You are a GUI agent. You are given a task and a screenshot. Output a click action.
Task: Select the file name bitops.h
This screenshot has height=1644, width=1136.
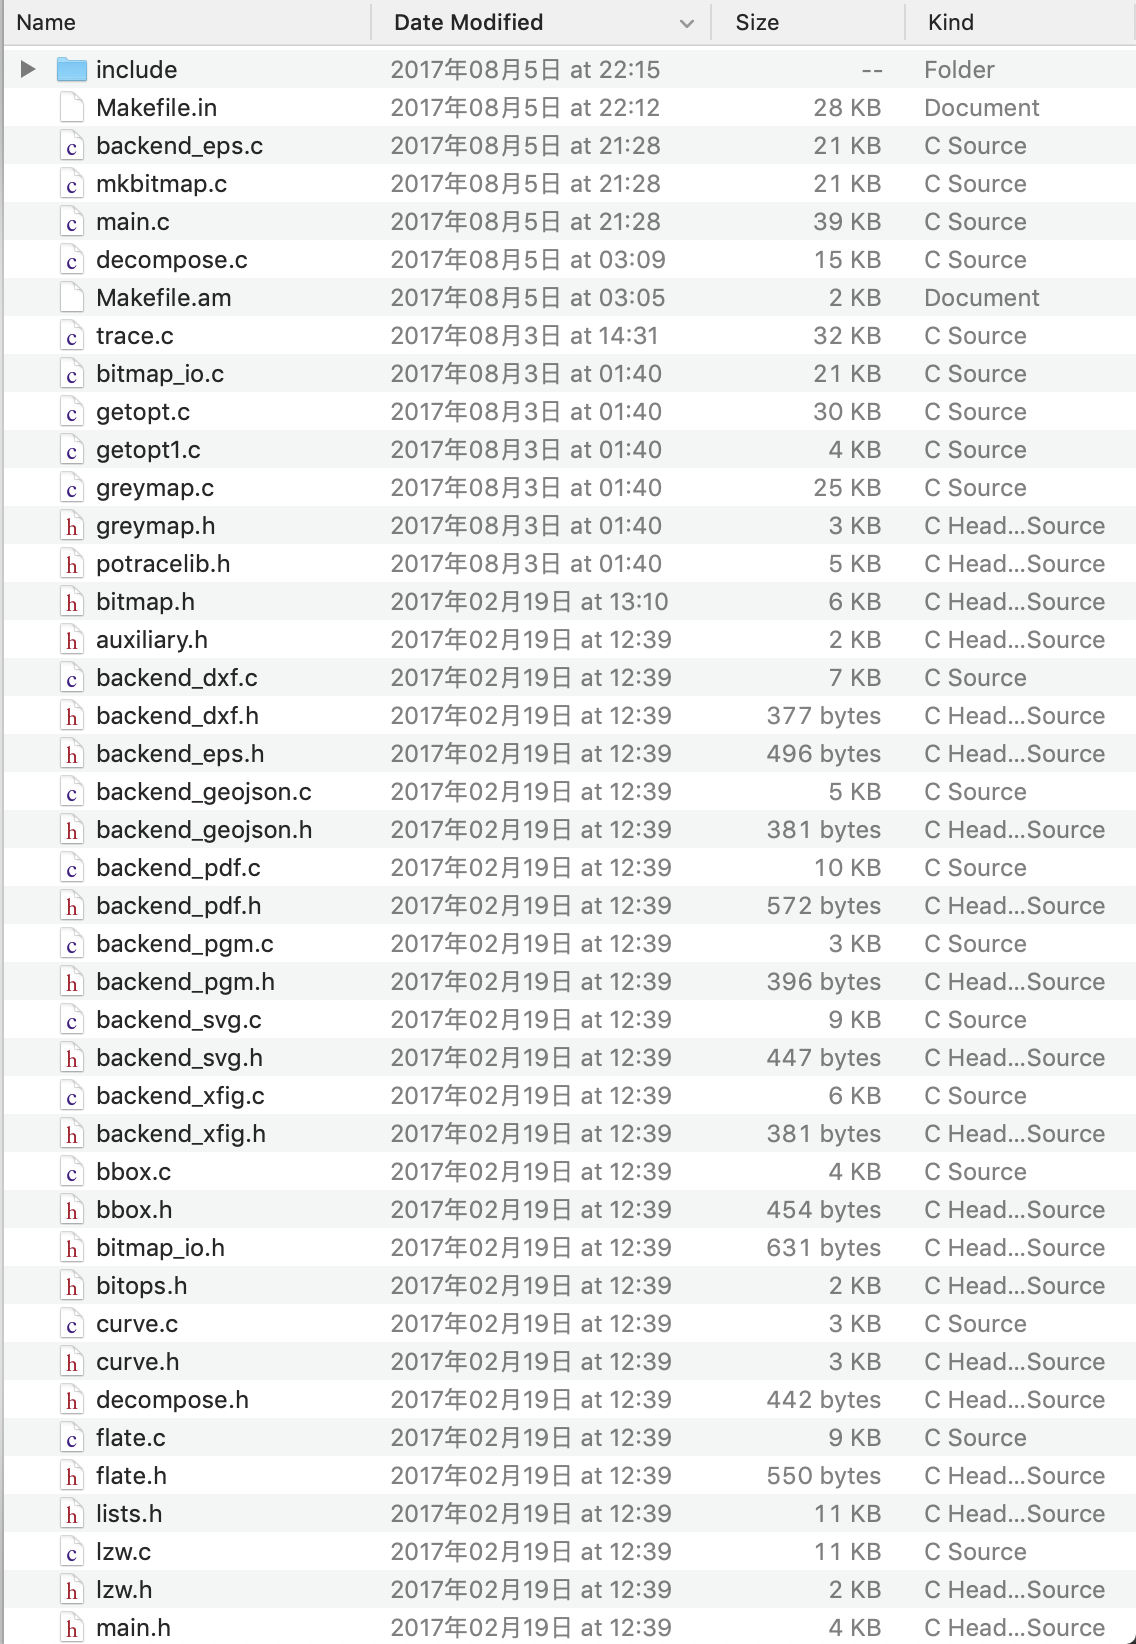click(142, 1286)
